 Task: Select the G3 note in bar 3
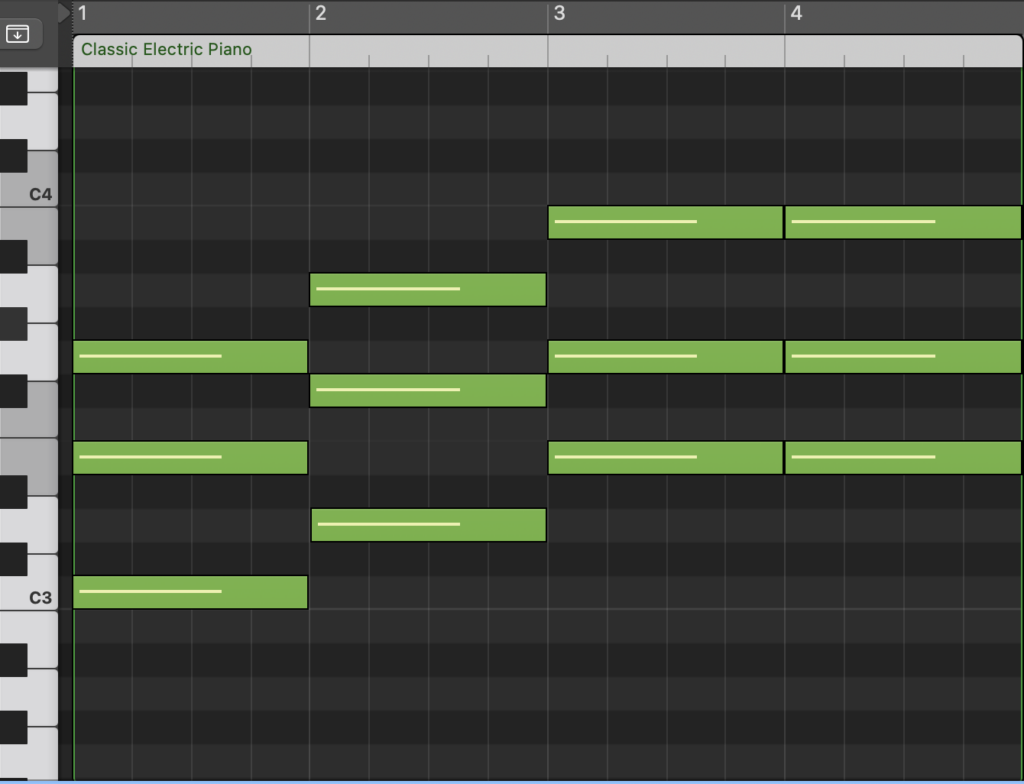pos(665,356)
